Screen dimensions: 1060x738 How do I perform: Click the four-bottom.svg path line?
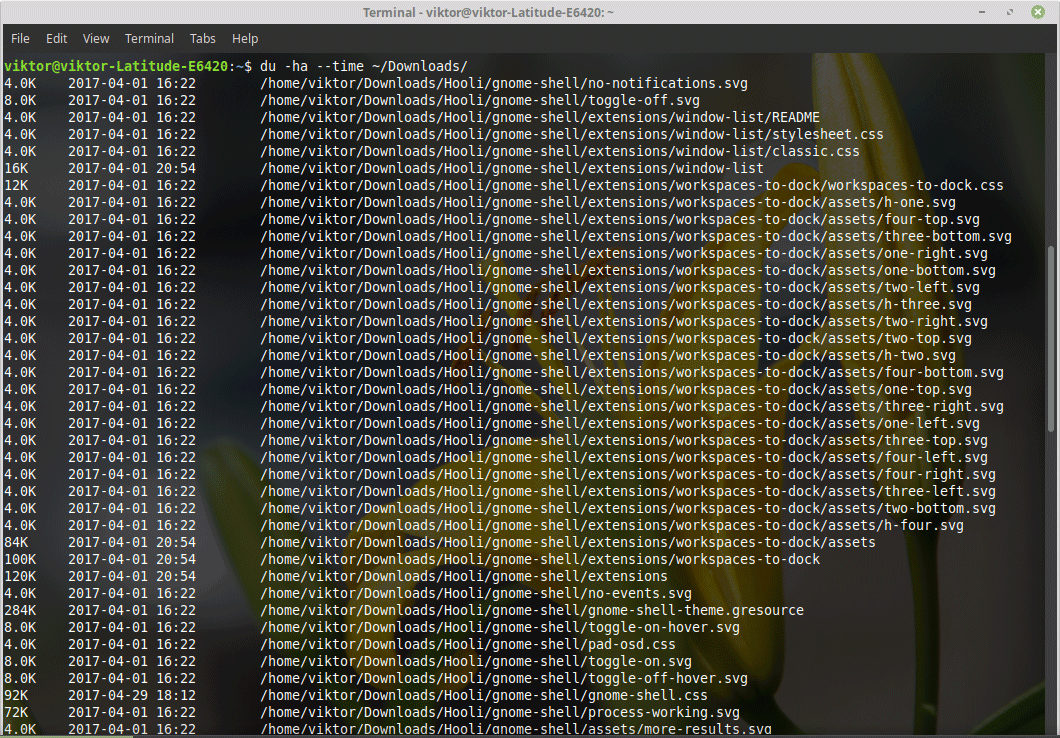click(631, 372)
